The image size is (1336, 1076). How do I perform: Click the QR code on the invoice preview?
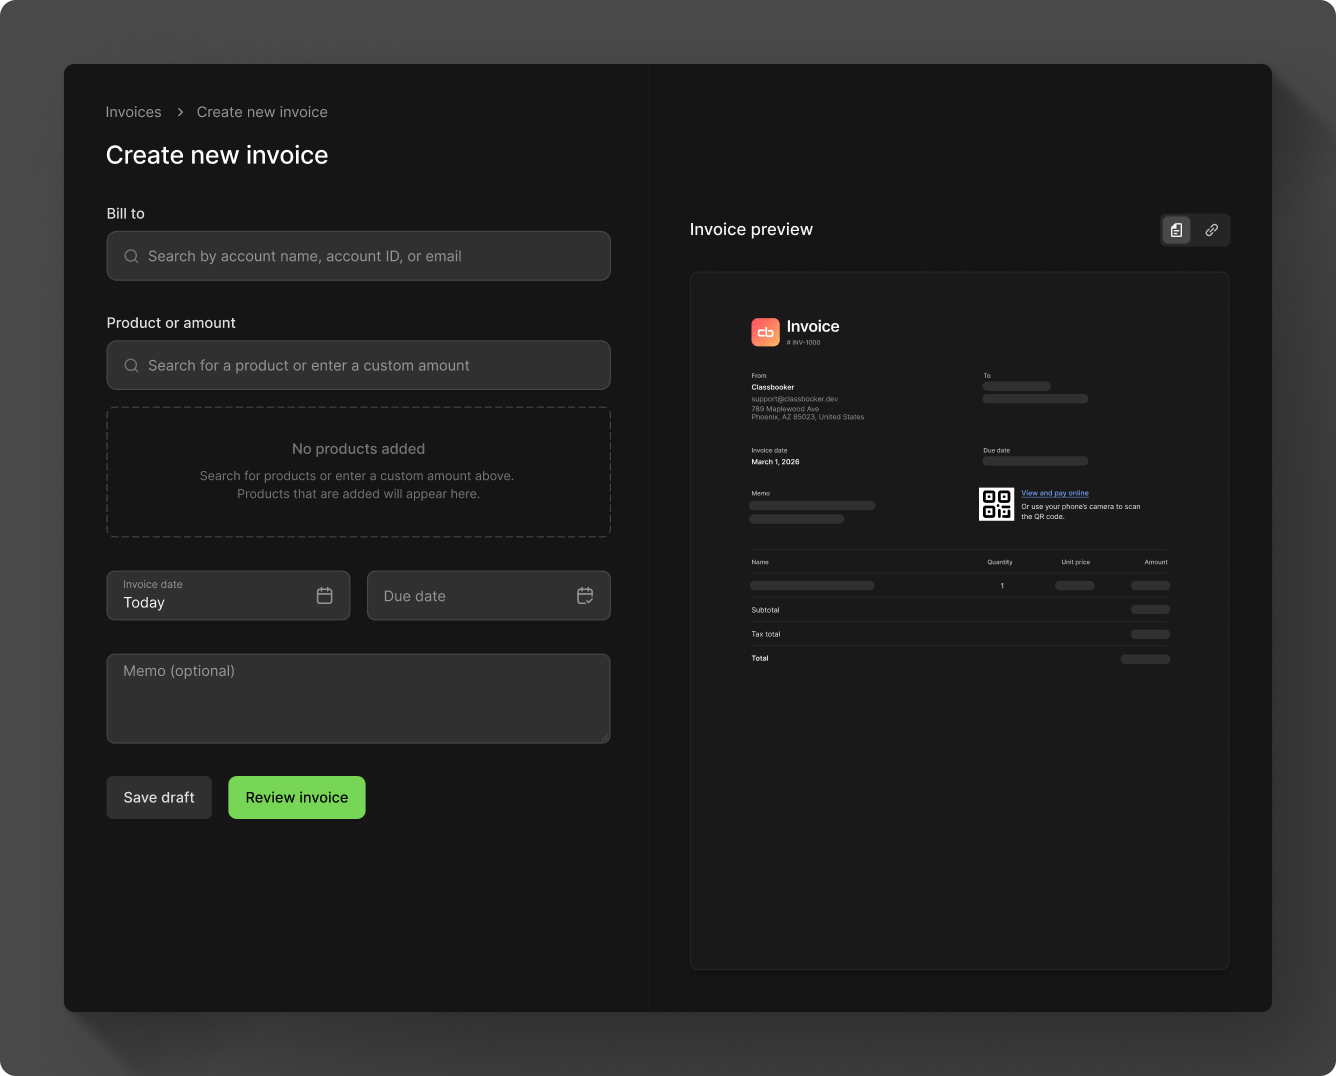click(x=996, y=504)
